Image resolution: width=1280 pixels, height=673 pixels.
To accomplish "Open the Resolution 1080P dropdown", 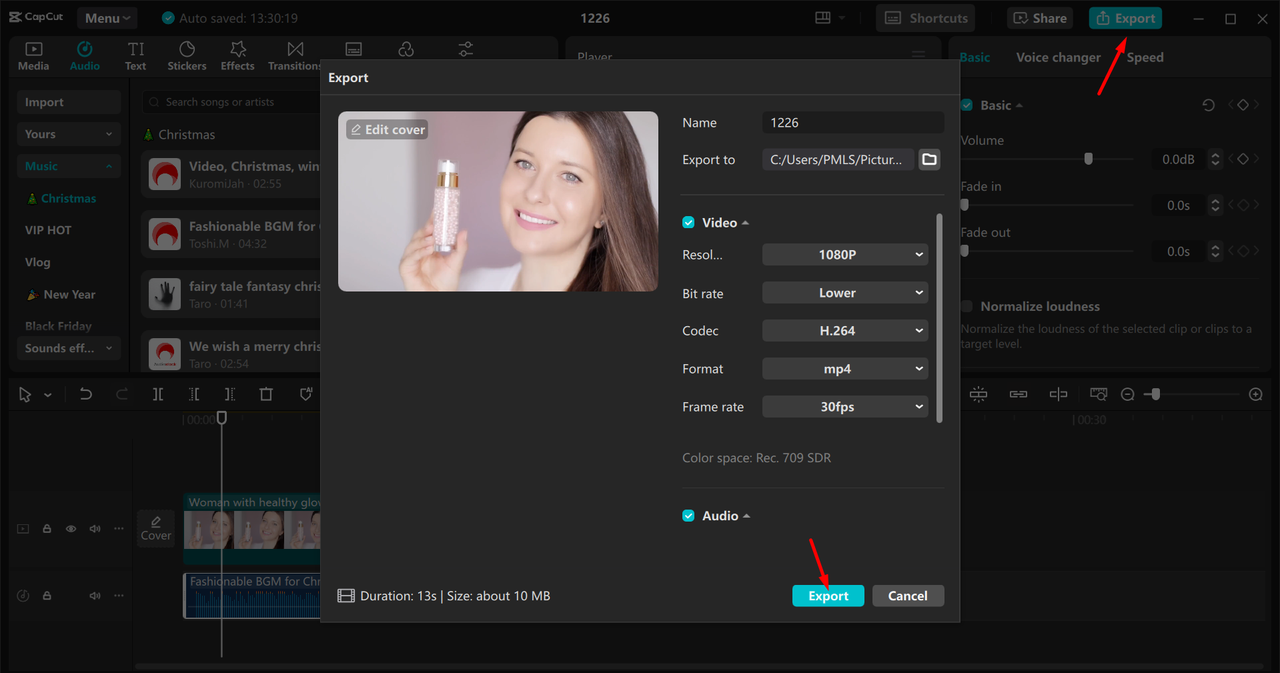I will click(x=845, y=255).
